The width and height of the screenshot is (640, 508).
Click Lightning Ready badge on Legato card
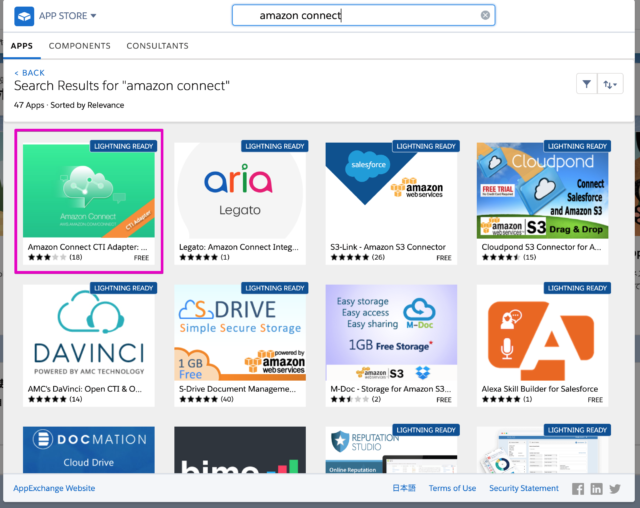275,146
